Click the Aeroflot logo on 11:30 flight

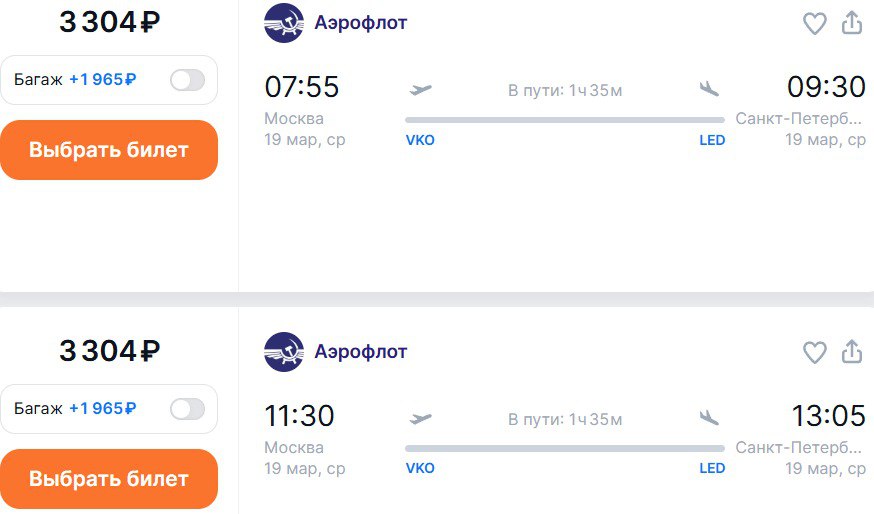point(284,352)
